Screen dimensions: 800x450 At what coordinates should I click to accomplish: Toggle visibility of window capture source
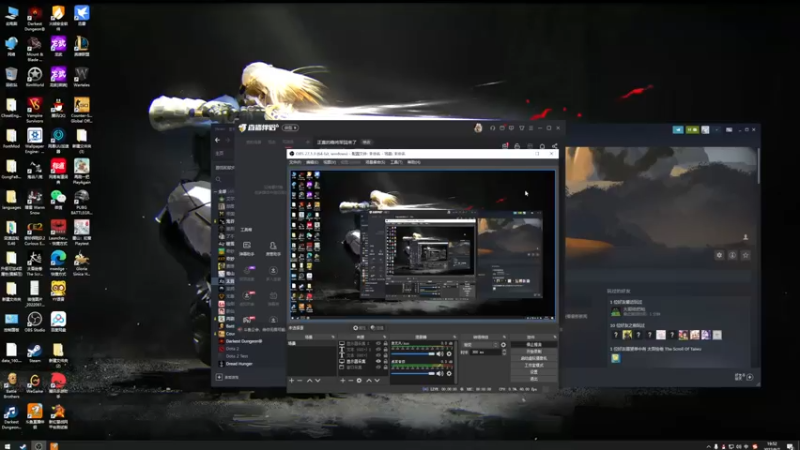point(378,367)
